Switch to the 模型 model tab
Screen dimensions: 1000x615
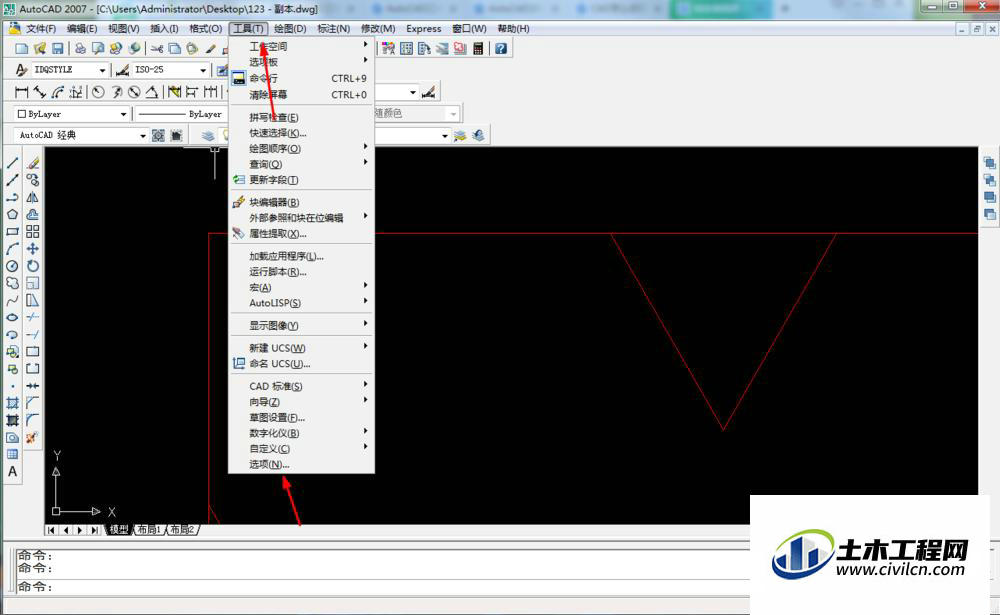119,530
